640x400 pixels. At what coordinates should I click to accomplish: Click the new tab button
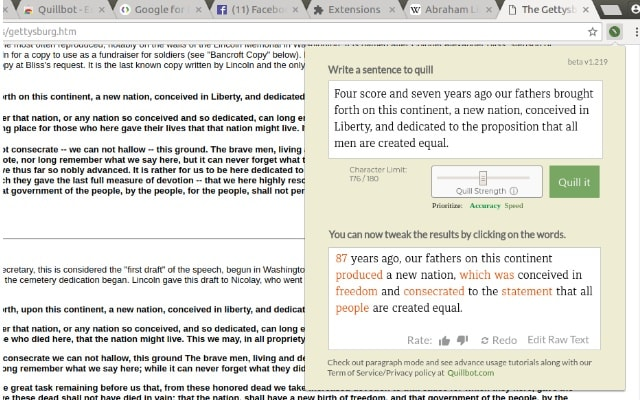pos(611,10)
